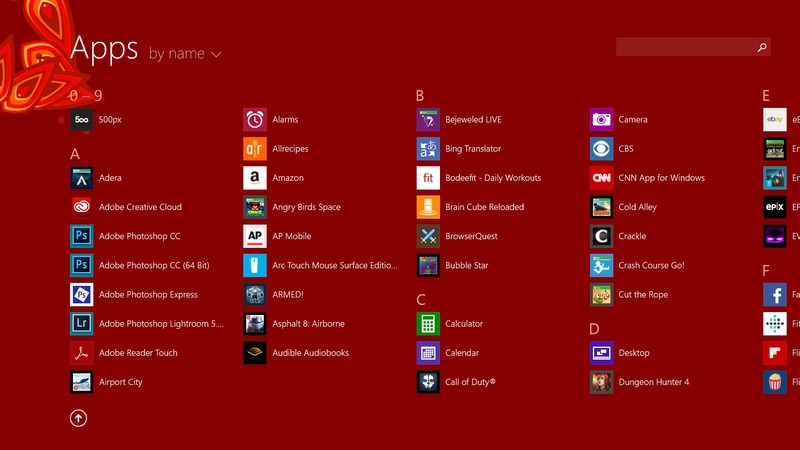Screen dimensions: 800x450
Task: Select the letter B group header
Action: [420, 95]
